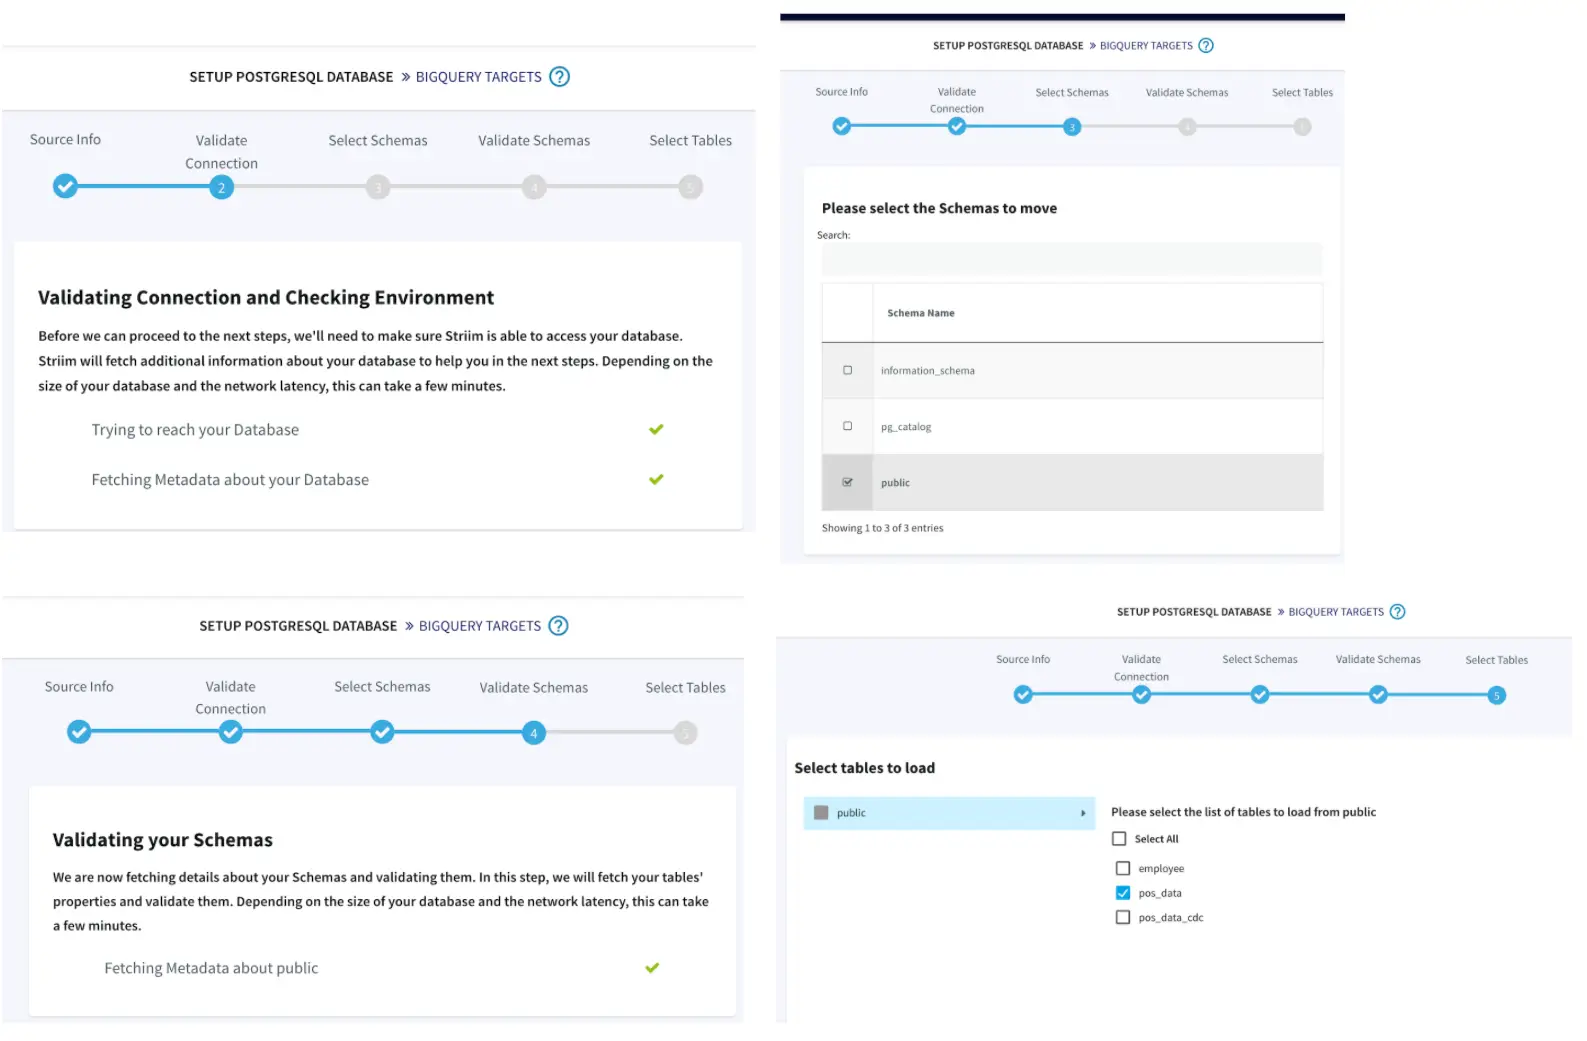Image resolution: width=1587 pixels, height=1041 pixels.
Task: Click step 4 circle in Validating your Schemas wizard
Action: click(534, 733)
